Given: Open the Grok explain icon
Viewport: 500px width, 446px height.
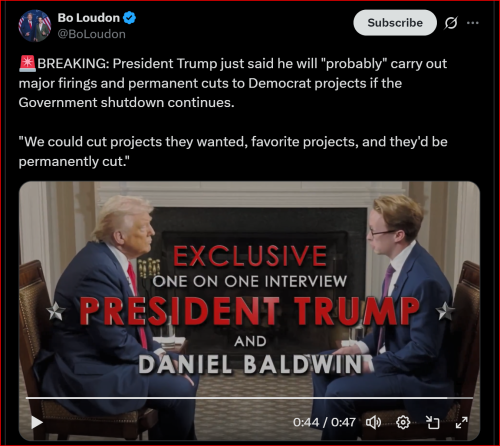Looking at the screenshot, I should coord(451,23).
